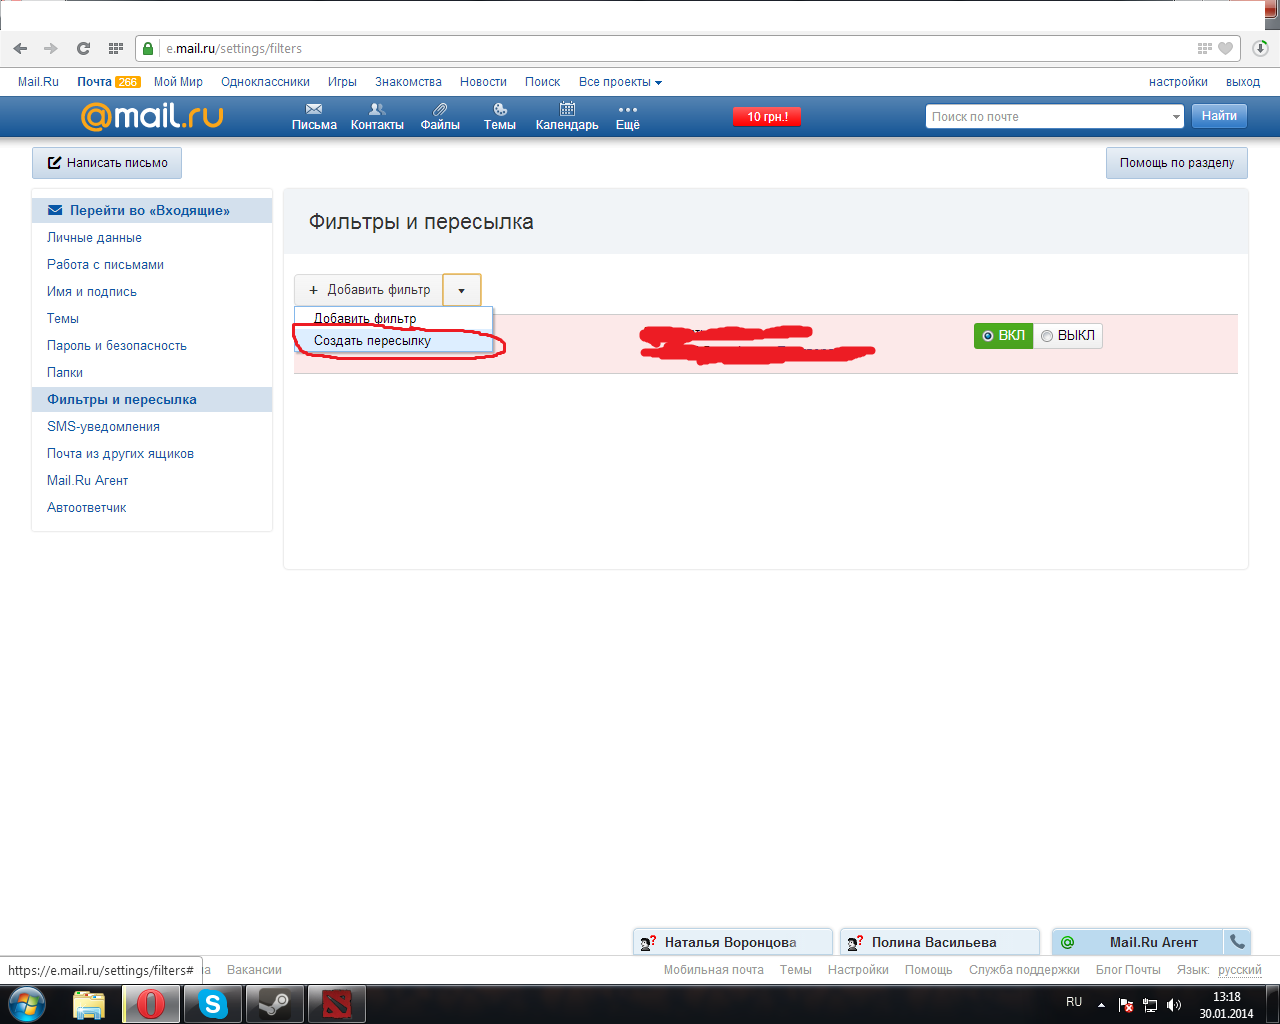The width and height of the screenshot is (1280, 1024).
Task: Open Пароль и безопасность settings
Action: click(x=117, y=346)
